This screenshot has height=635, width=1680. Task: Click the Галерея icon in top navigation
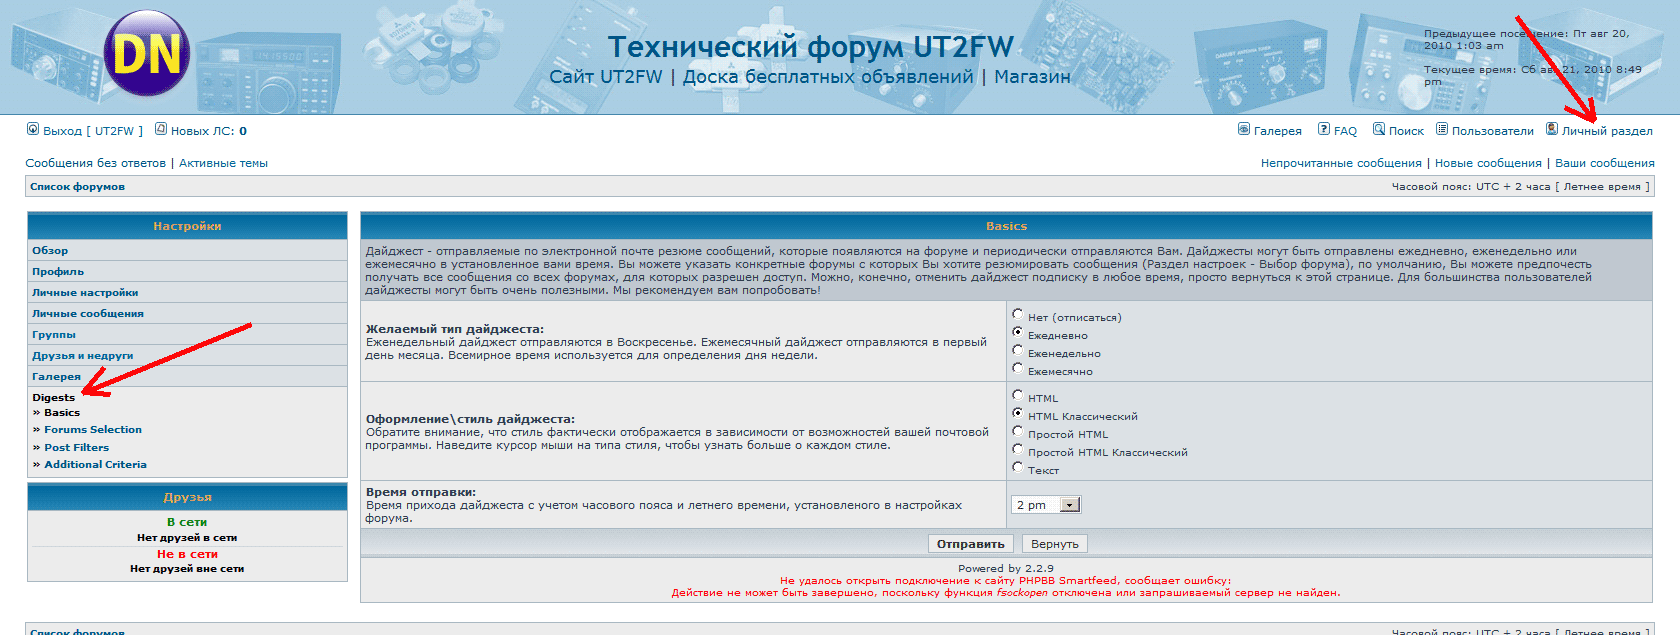click(x=1244, y=129)
